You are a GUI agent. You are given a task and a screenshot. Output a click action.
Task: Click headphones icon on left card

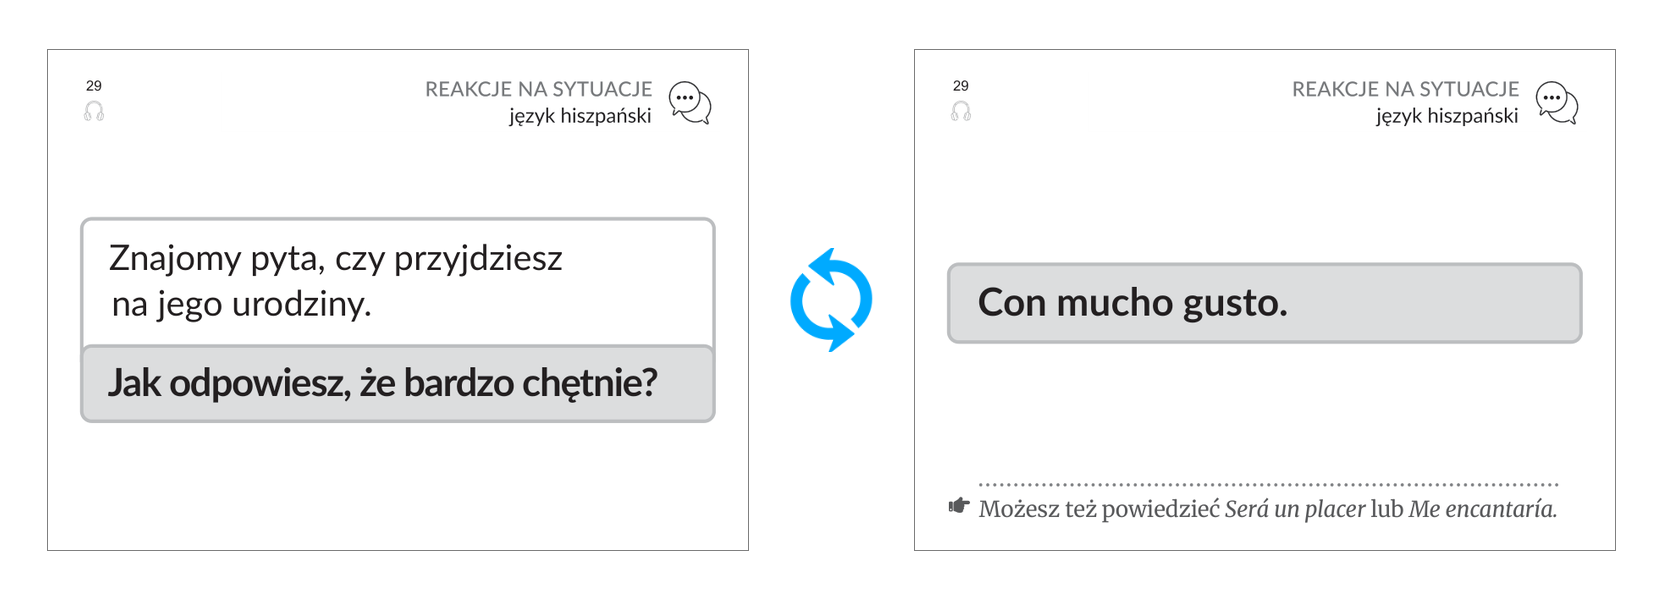(94, 111)
